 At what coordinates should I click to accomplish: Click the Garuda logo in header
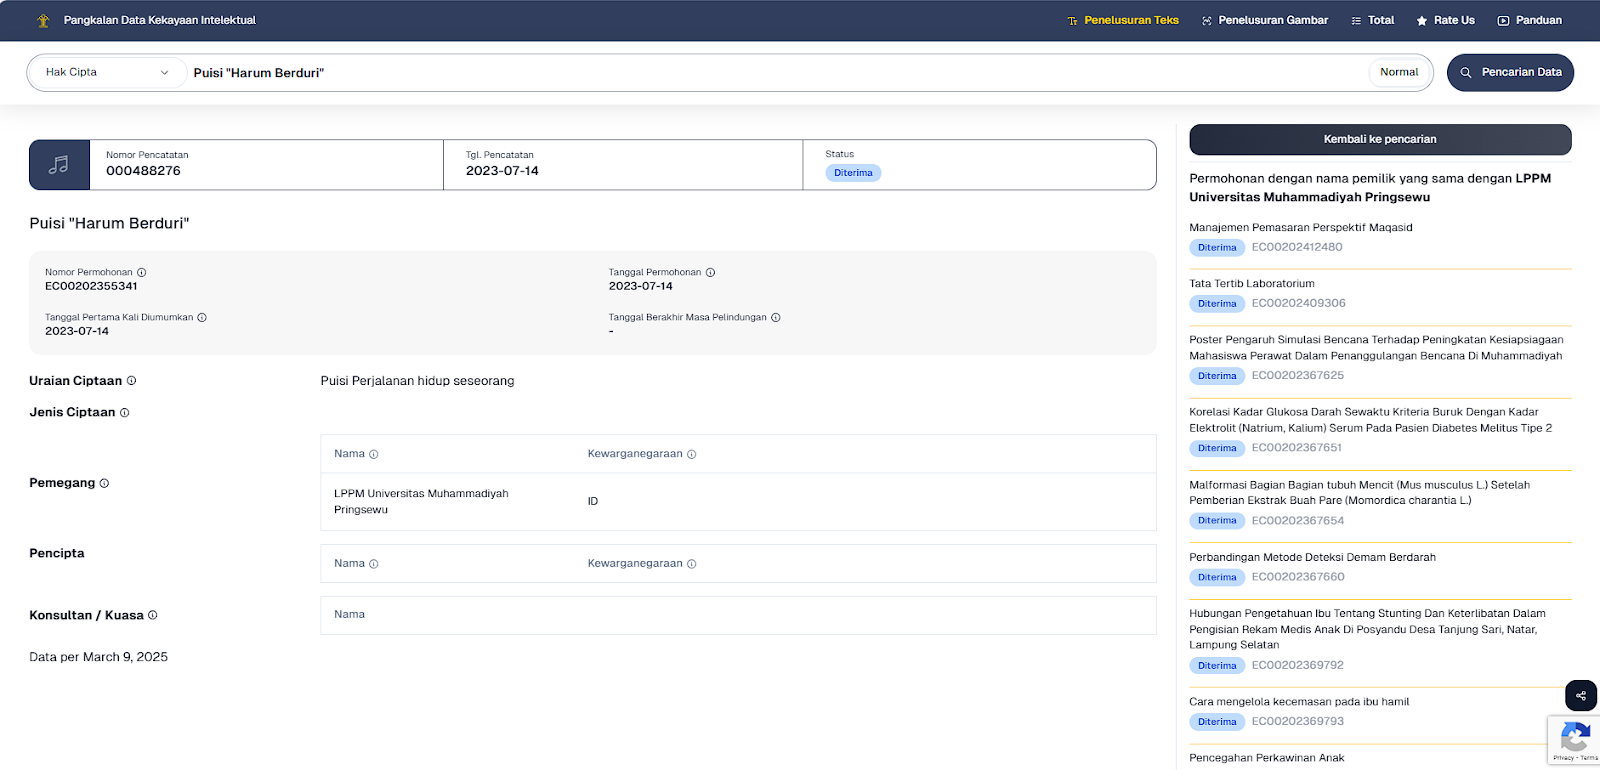click(x=43, y=20)
